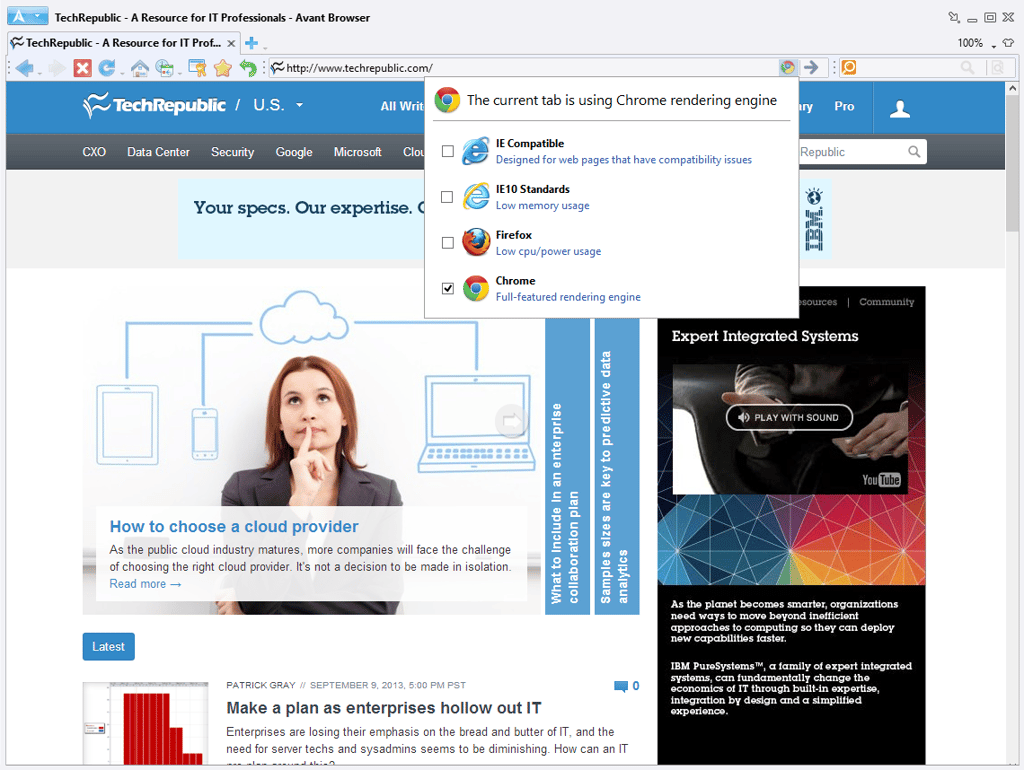Click the TechRepublic user profile icon

(x=900, y=108)
